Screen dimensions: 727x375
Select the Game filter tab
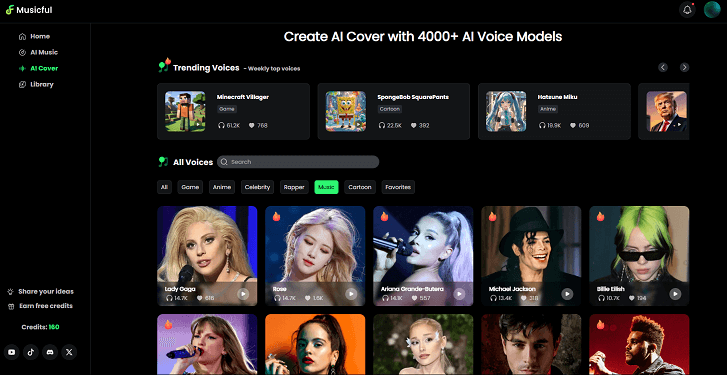[190, 187]
